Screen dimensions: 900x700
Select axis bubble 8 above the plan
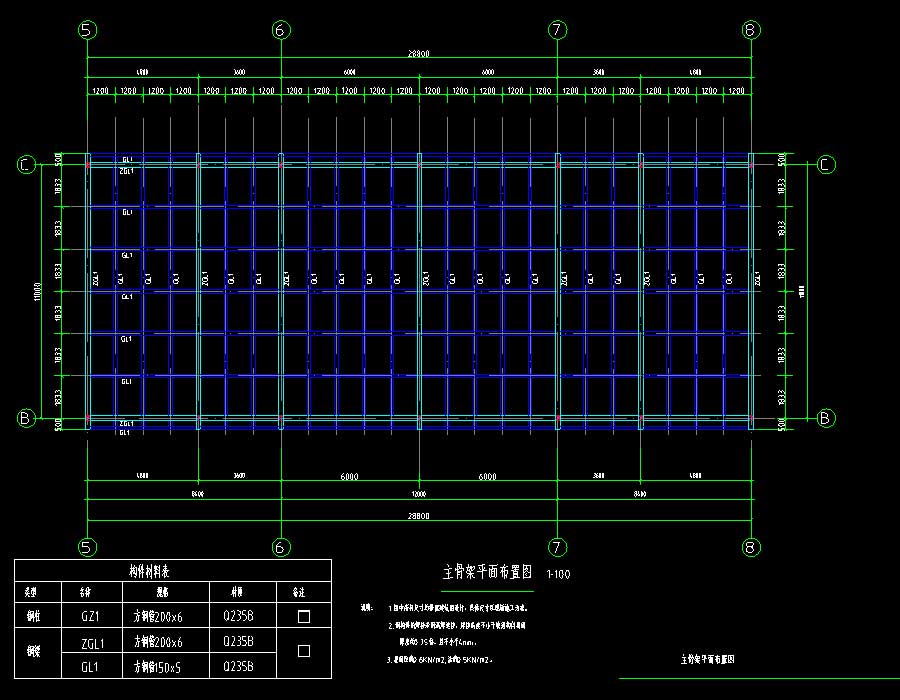click(751, 30)
